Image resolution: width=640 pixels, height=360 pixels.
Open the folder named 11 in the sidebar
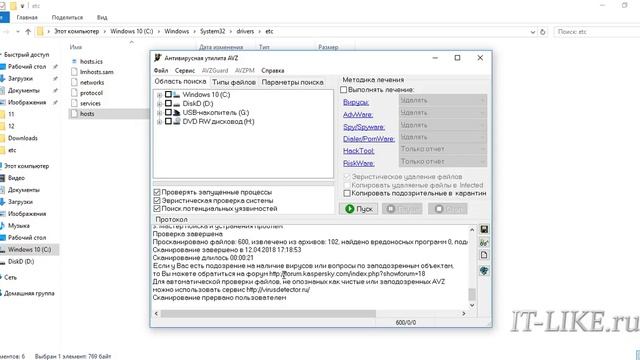[x=11, y=114]
